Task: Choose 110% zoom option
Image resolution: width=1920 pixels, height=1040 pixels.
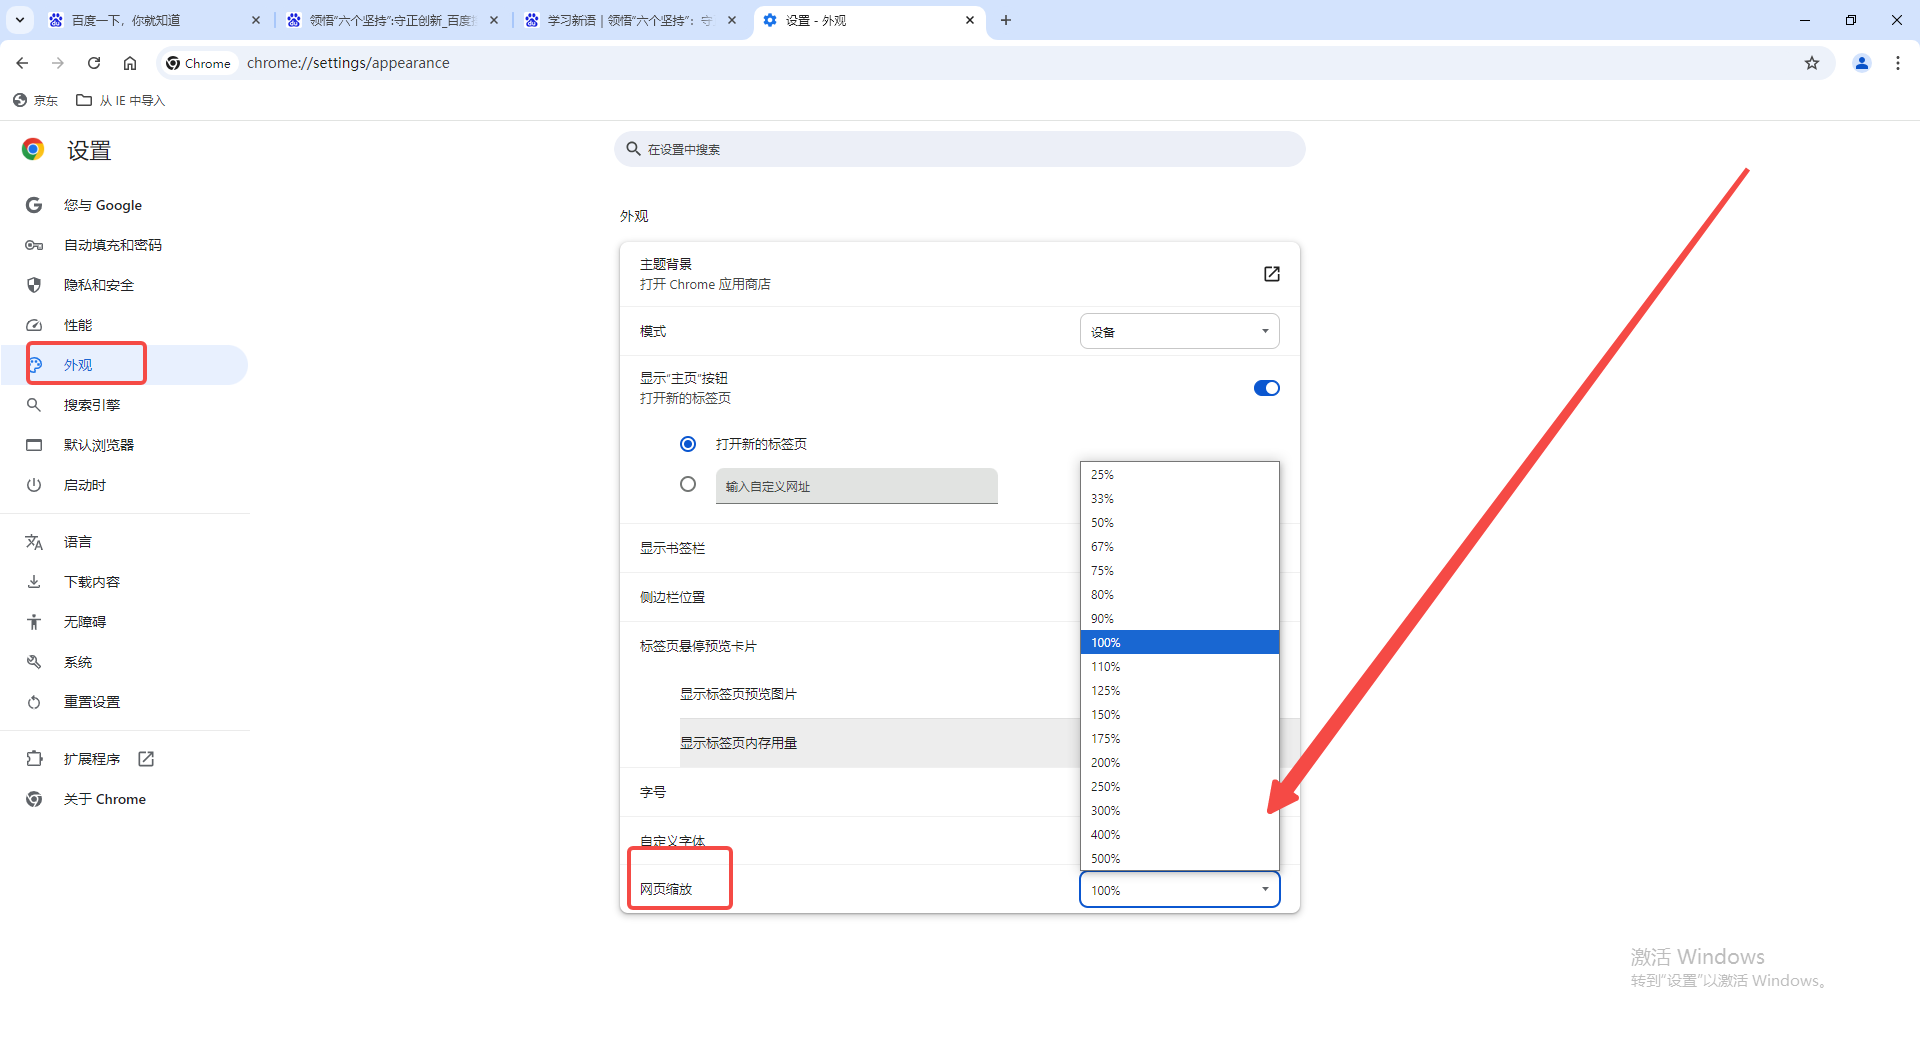Action: pyautogui.click(x=1179, y=667)
